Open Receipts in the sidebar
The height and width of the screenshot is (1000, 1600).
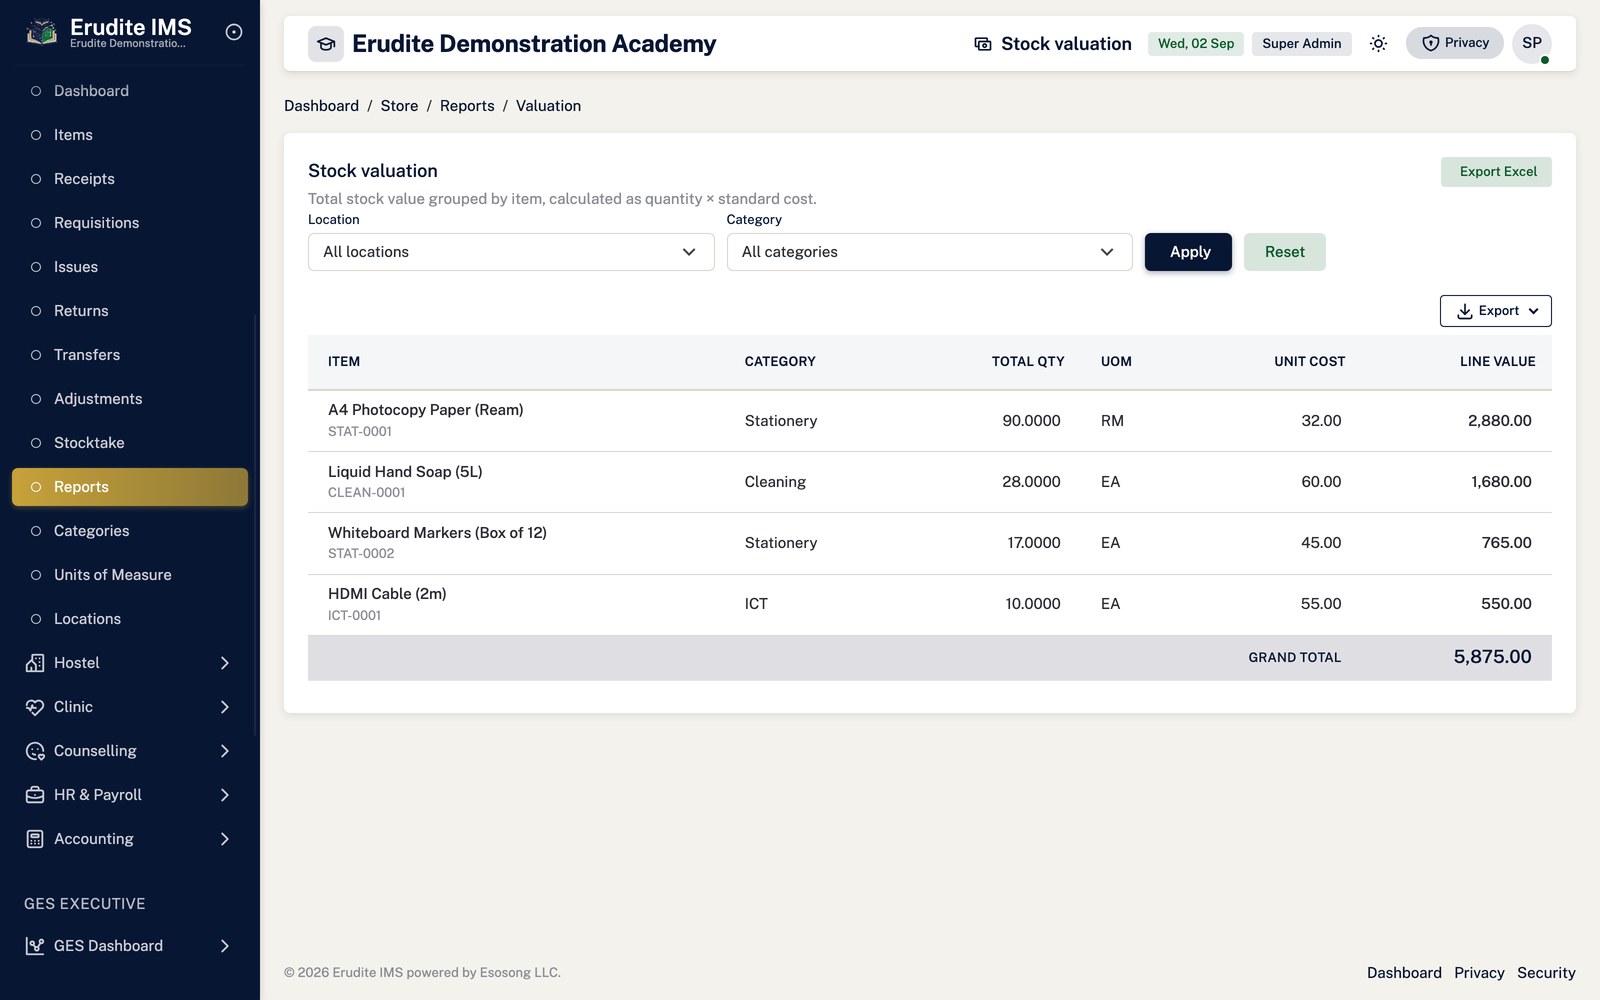(130, 179)
